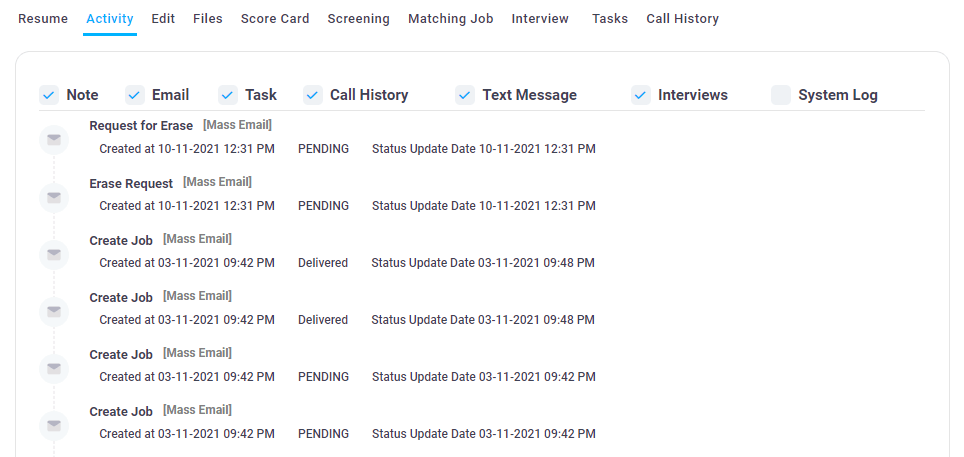This screenshot has width=964, height=457.
Task: Go to the Files tab
Action: (x=208, y=19)
